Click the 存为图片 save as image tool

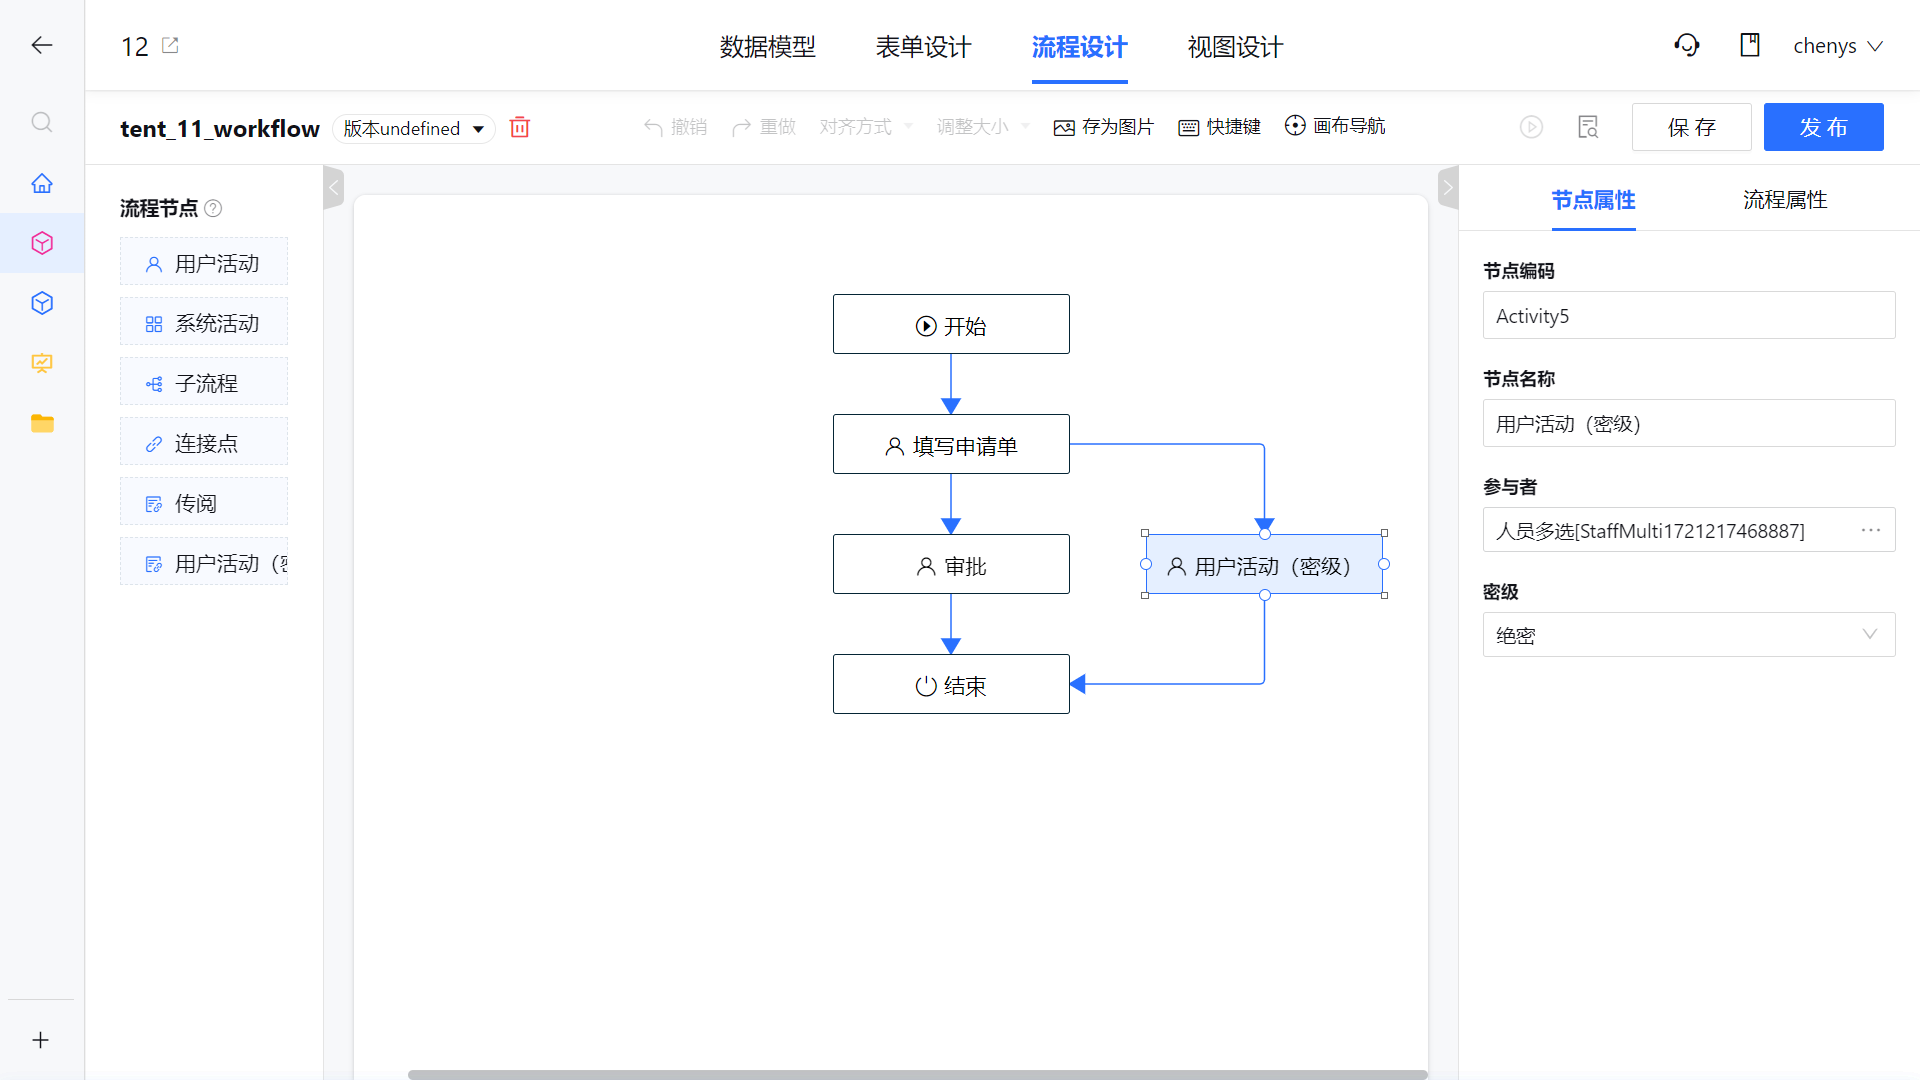[1104, 127]
